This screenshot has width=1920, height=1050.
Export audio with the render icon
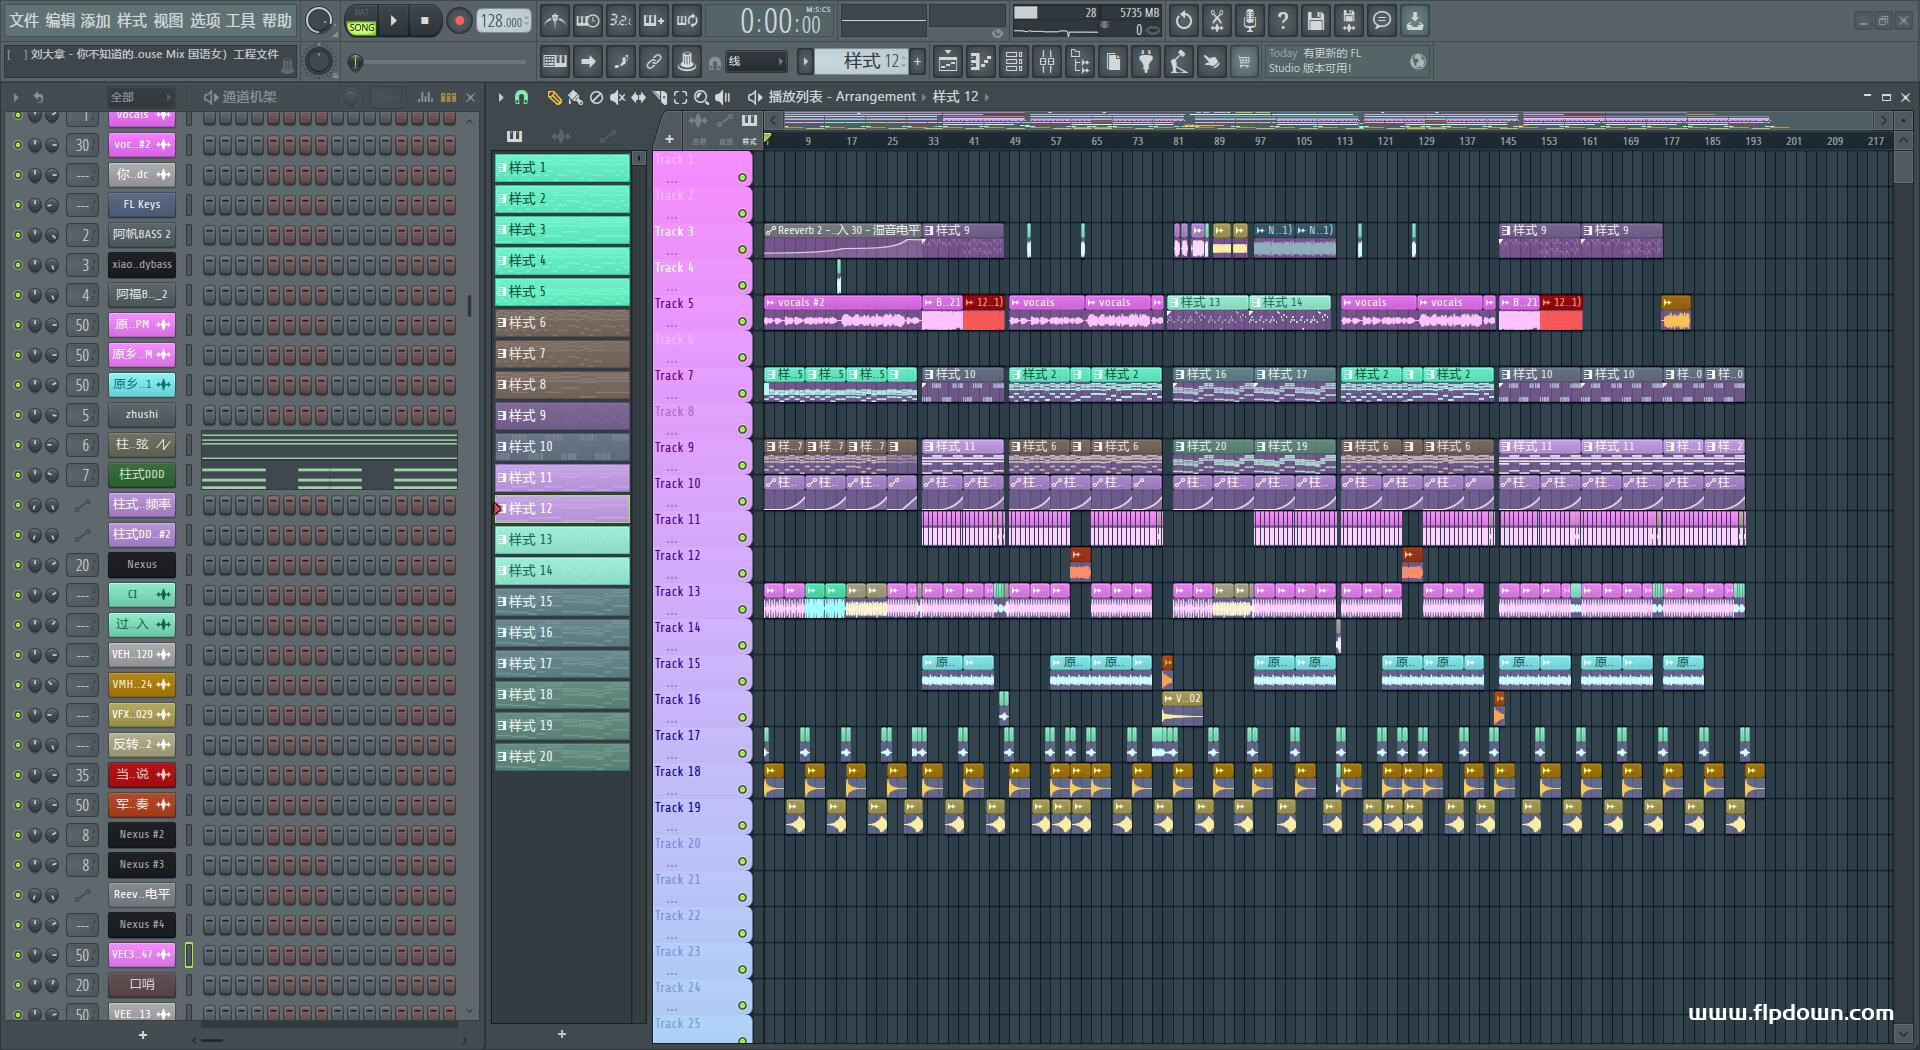[x=1349, y=20]
